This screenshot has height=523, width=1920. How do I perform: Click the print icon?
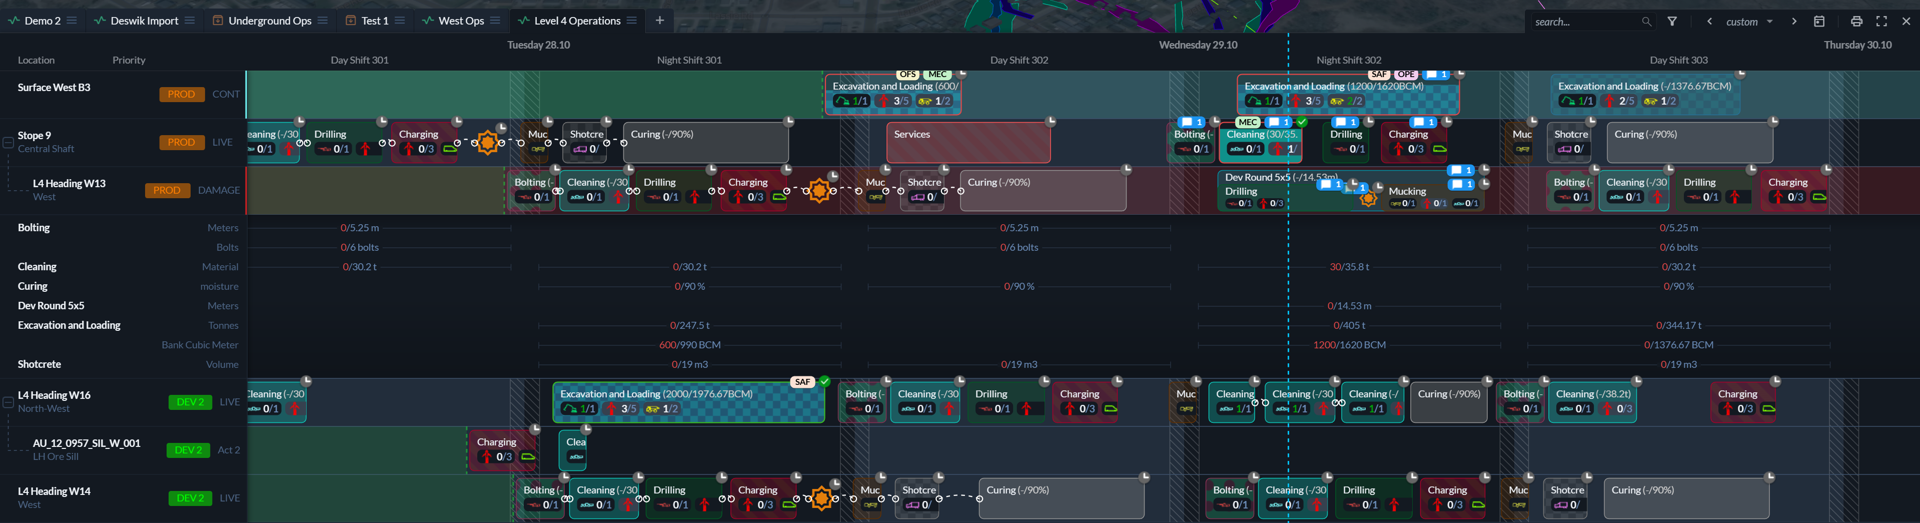pos(1856,21)
